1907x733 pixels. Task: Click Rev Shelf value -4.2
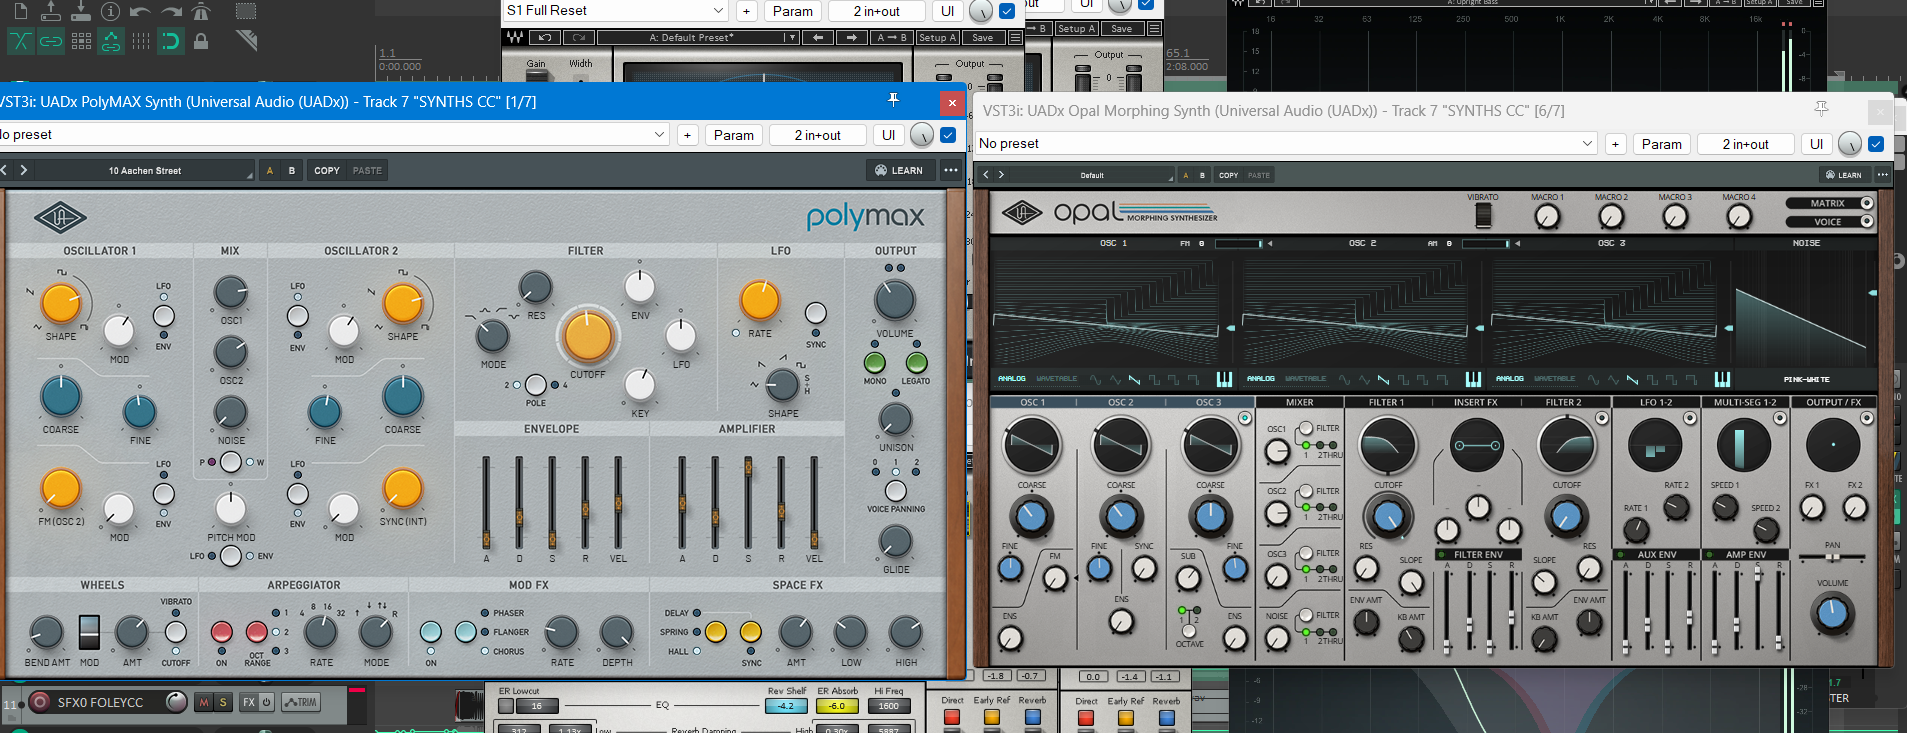(786, 706)
